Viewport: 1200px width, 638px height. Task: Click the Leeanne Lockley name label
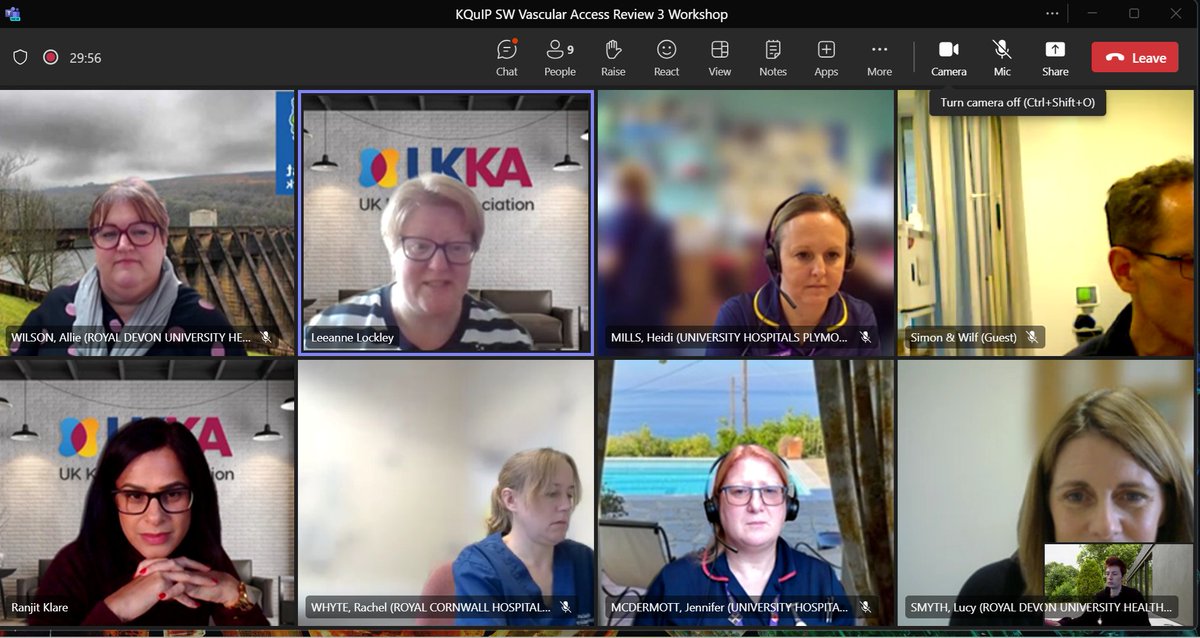(x=353, y=338)
